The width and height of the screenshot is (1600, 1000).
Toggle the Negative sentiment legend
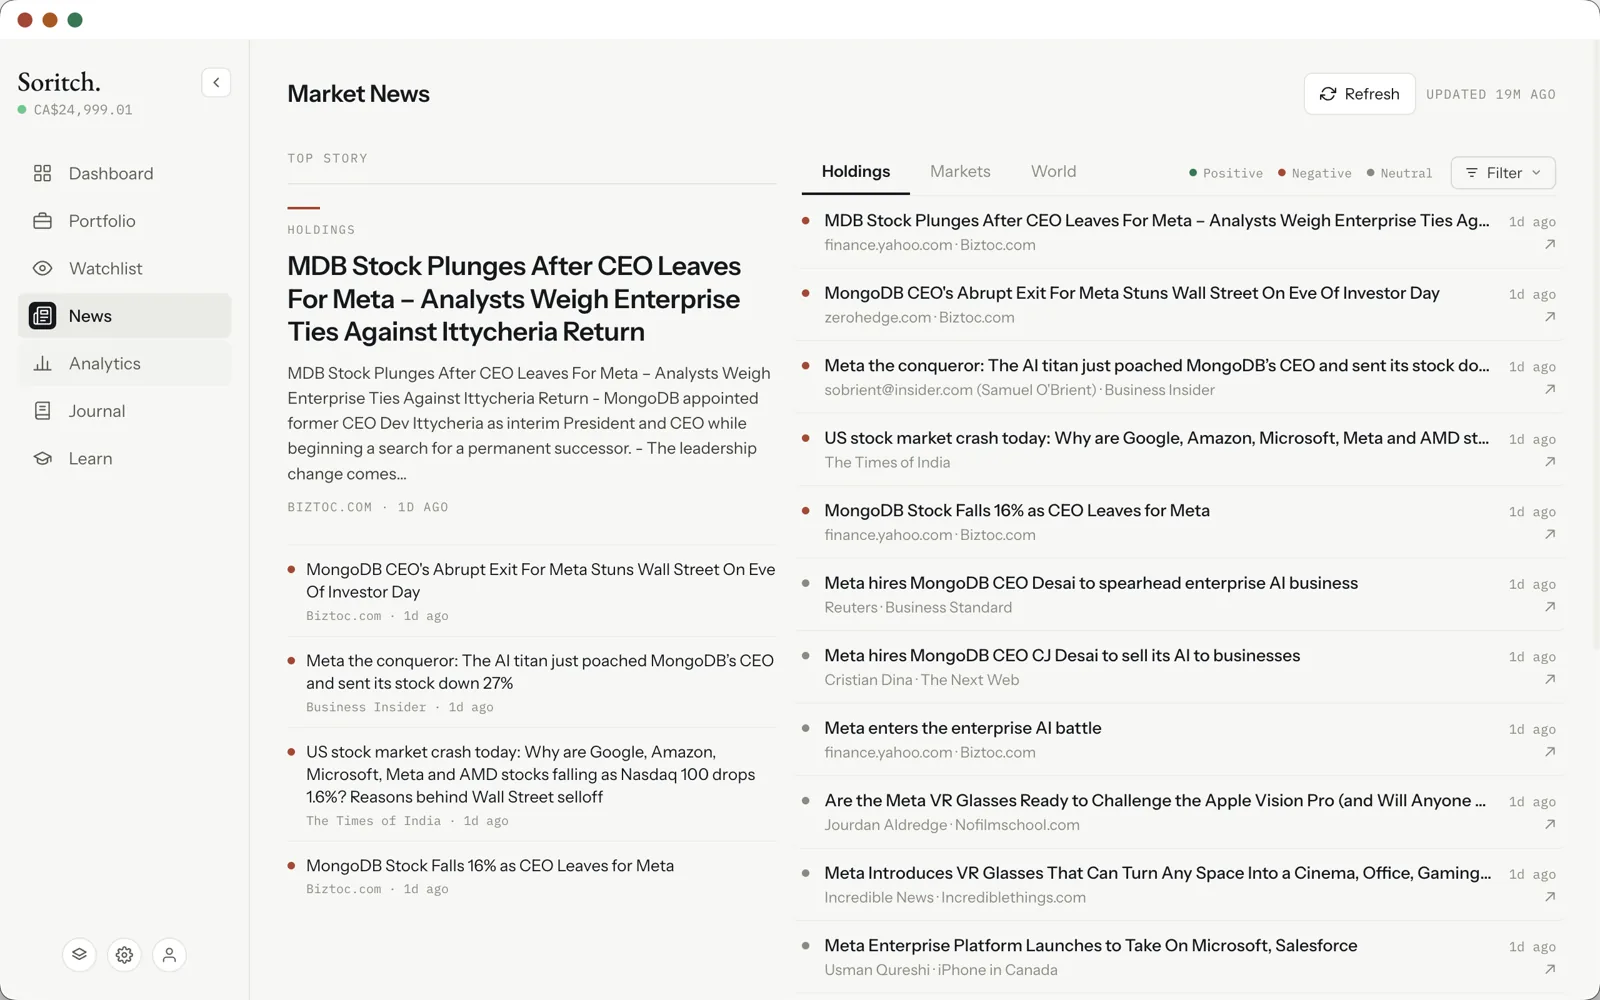(1315, 173)
